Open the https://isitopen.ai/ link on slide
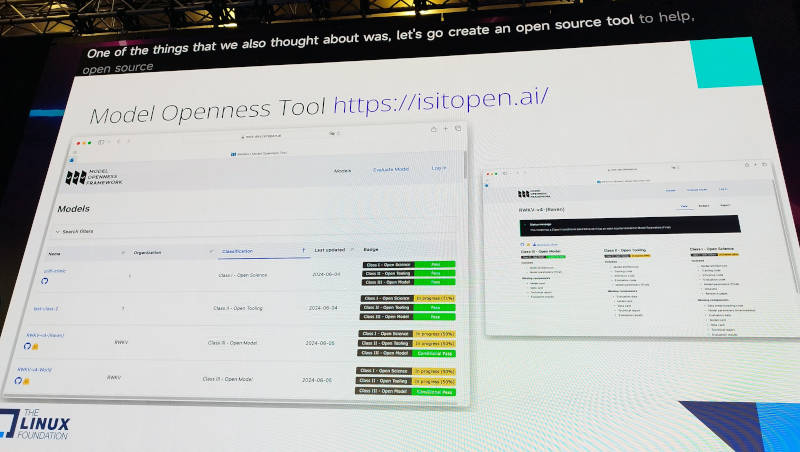 point(441,100)
